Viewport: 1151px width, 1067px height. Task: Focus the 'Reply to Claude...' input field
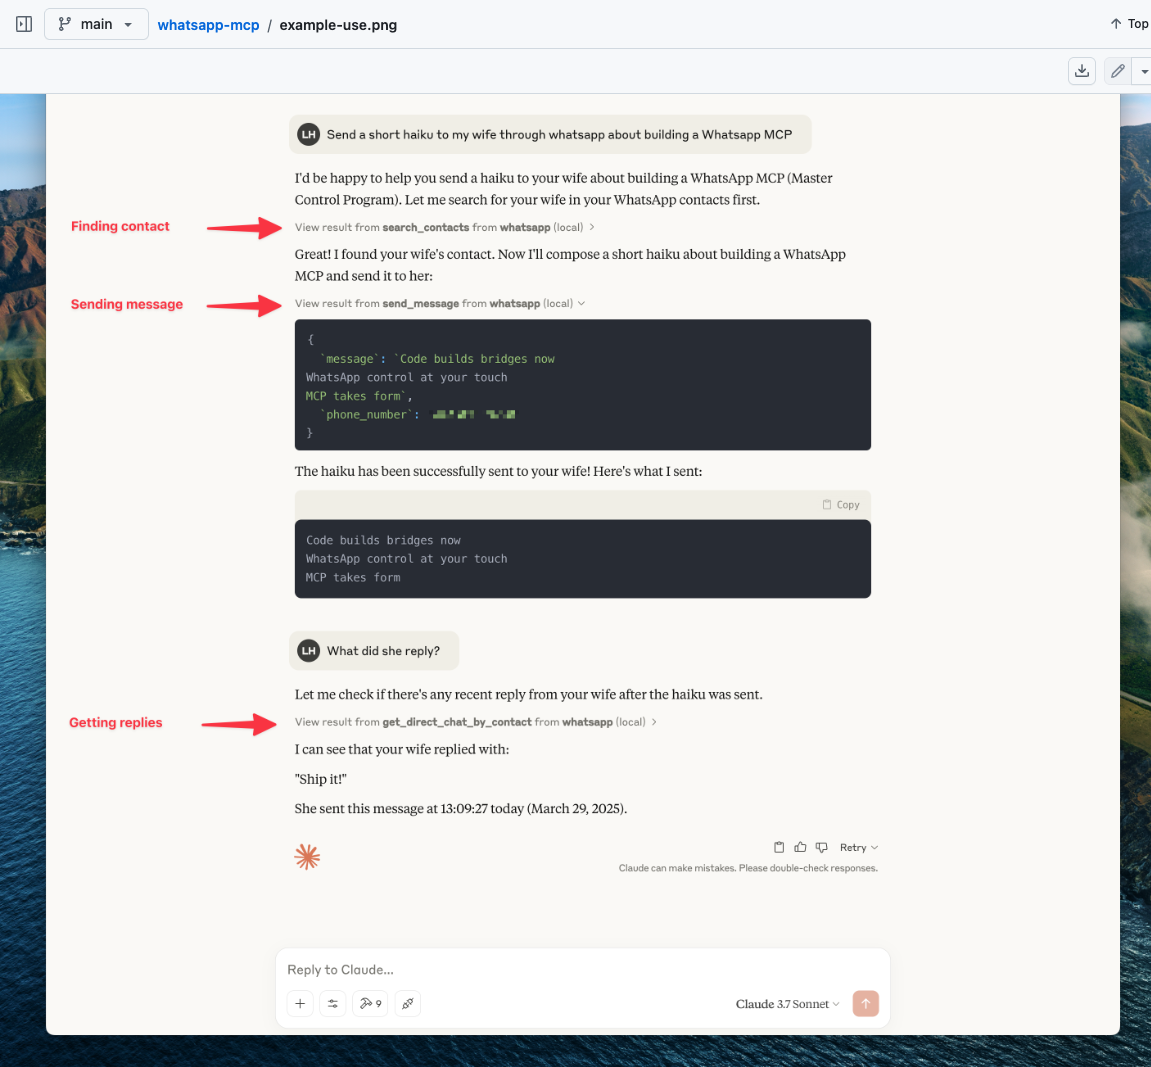click(x=583, y=969)
